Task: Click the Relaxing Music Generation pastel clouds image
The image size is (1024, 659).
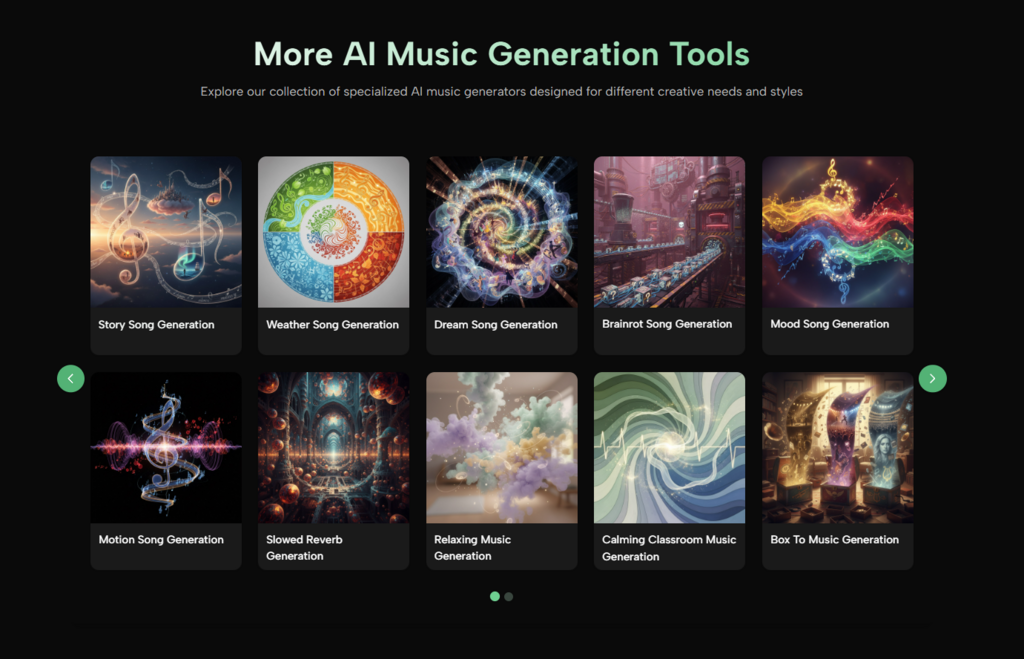Action: 501,447
